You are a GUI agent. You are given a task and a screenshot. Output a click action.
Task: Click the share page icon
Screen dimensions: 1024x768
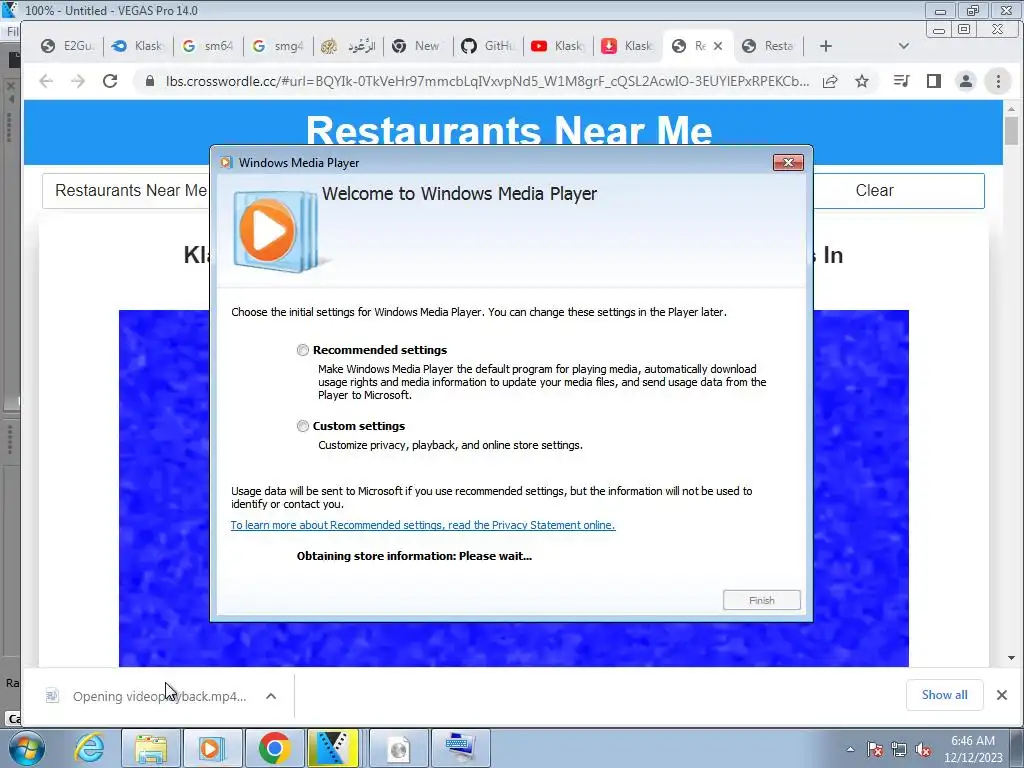830,81
